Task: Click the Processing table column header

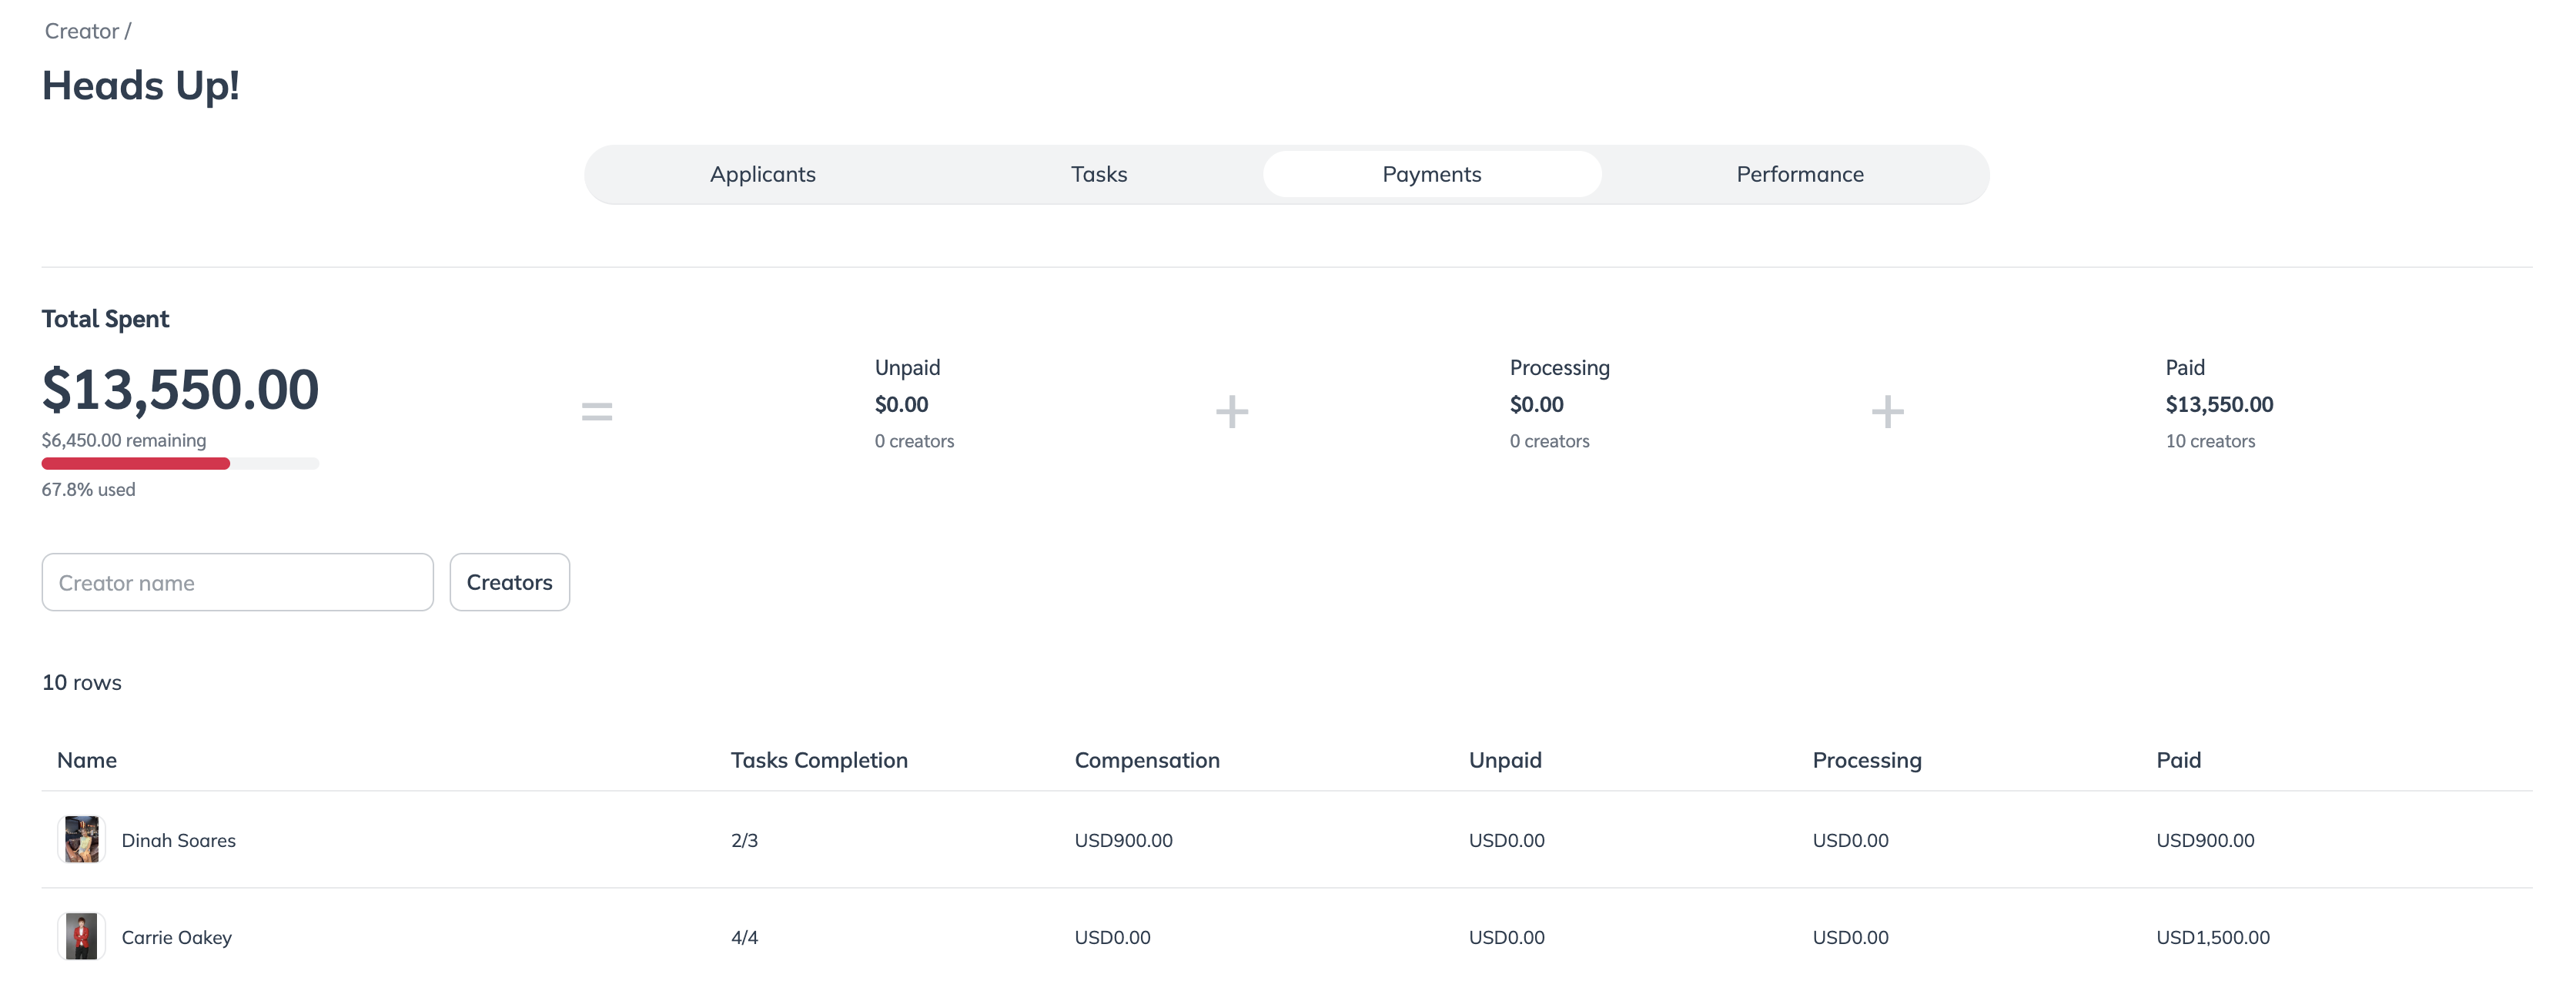Action: pyautogui.click(x=1866, y=760)
